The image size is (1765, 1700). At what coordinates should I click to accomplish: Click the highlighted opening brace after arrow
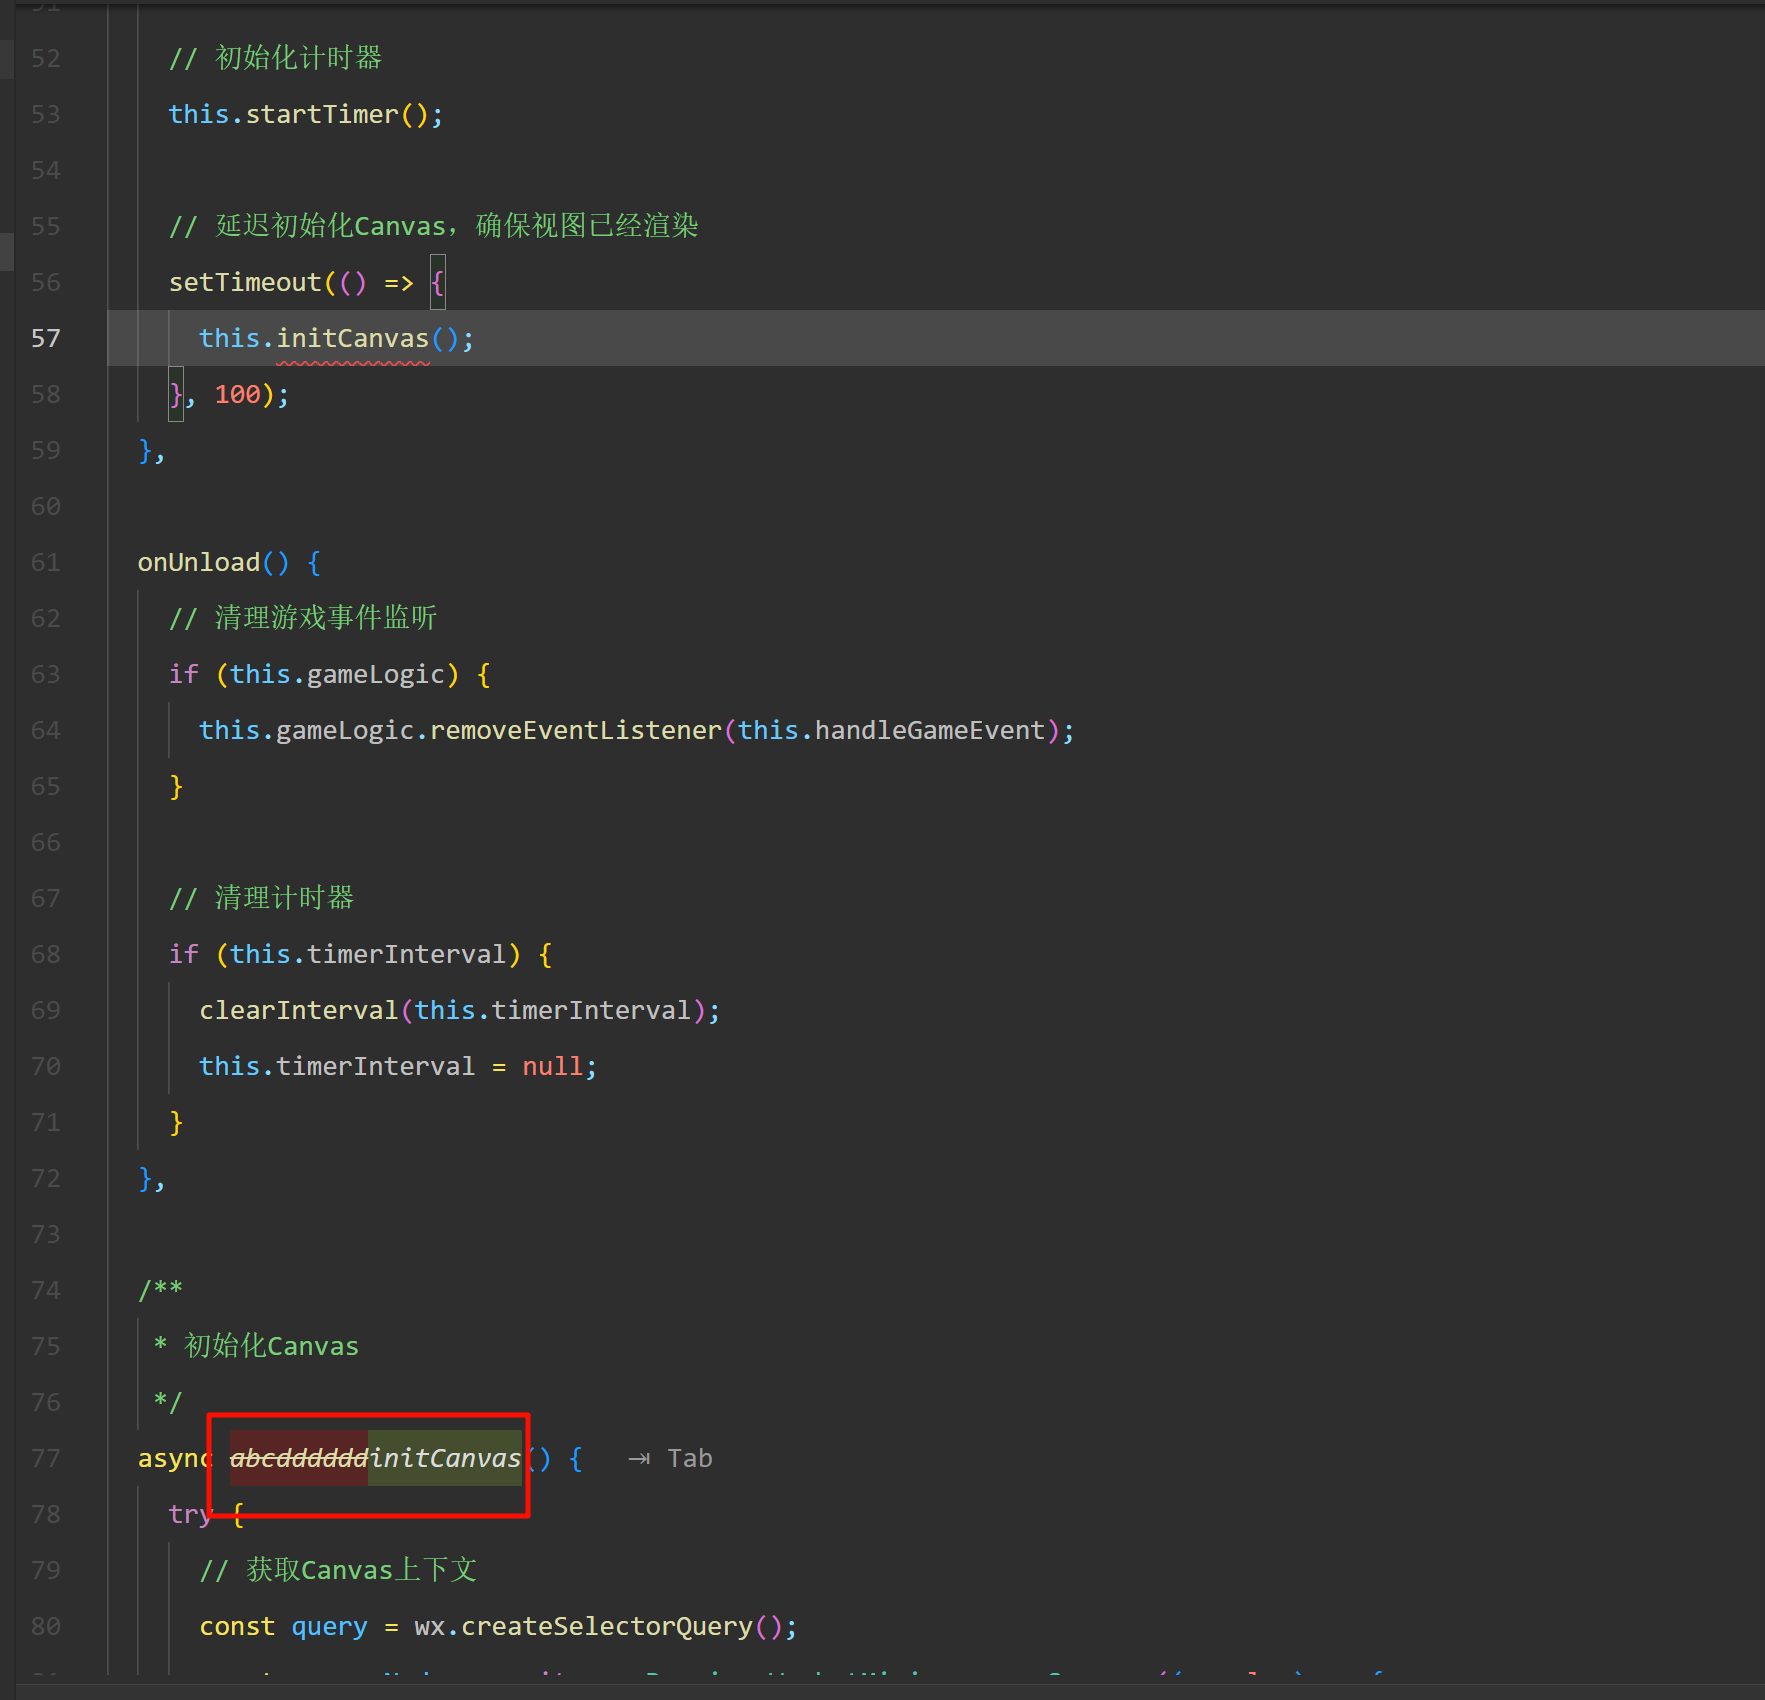point(437,283)
